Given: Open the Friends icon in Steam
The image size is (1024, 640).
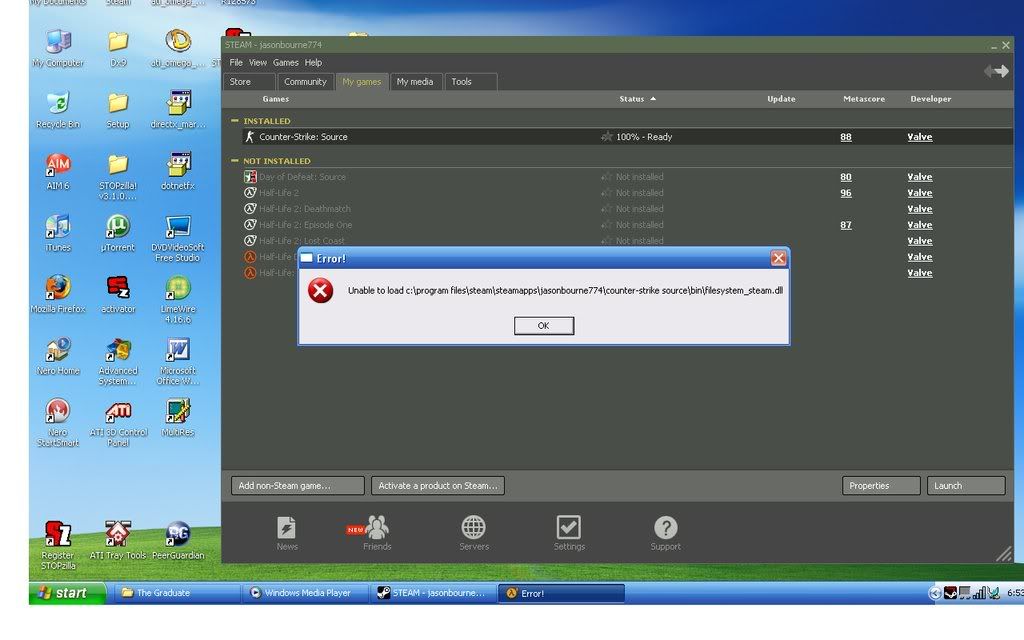Looking at the screenshot, I should point(377,534).
